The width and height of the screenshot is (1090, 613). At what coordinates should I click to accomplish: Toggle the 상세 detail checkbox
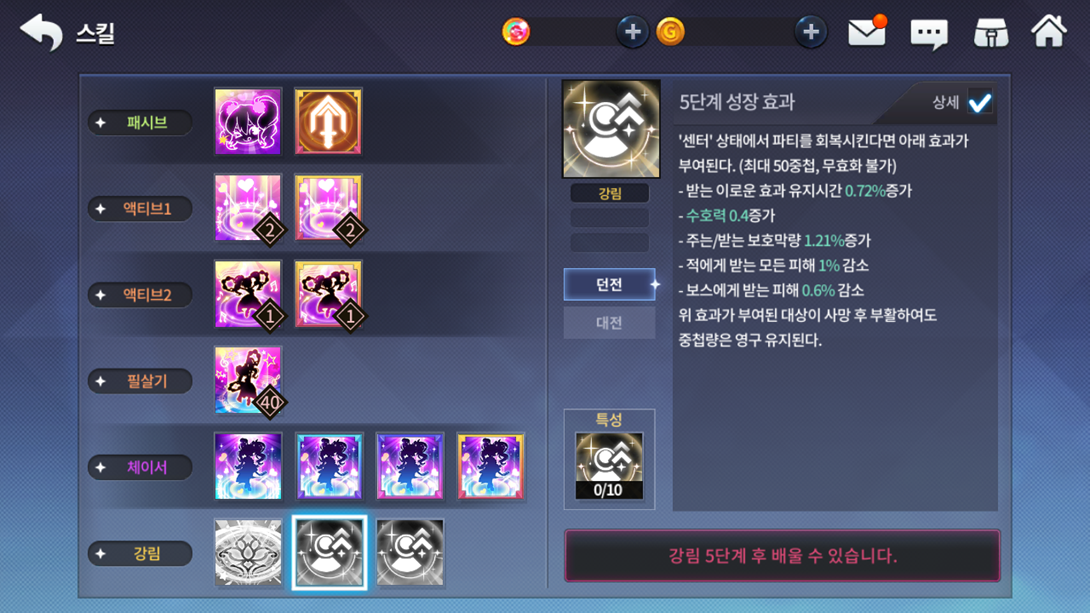[x=980, y=103]
